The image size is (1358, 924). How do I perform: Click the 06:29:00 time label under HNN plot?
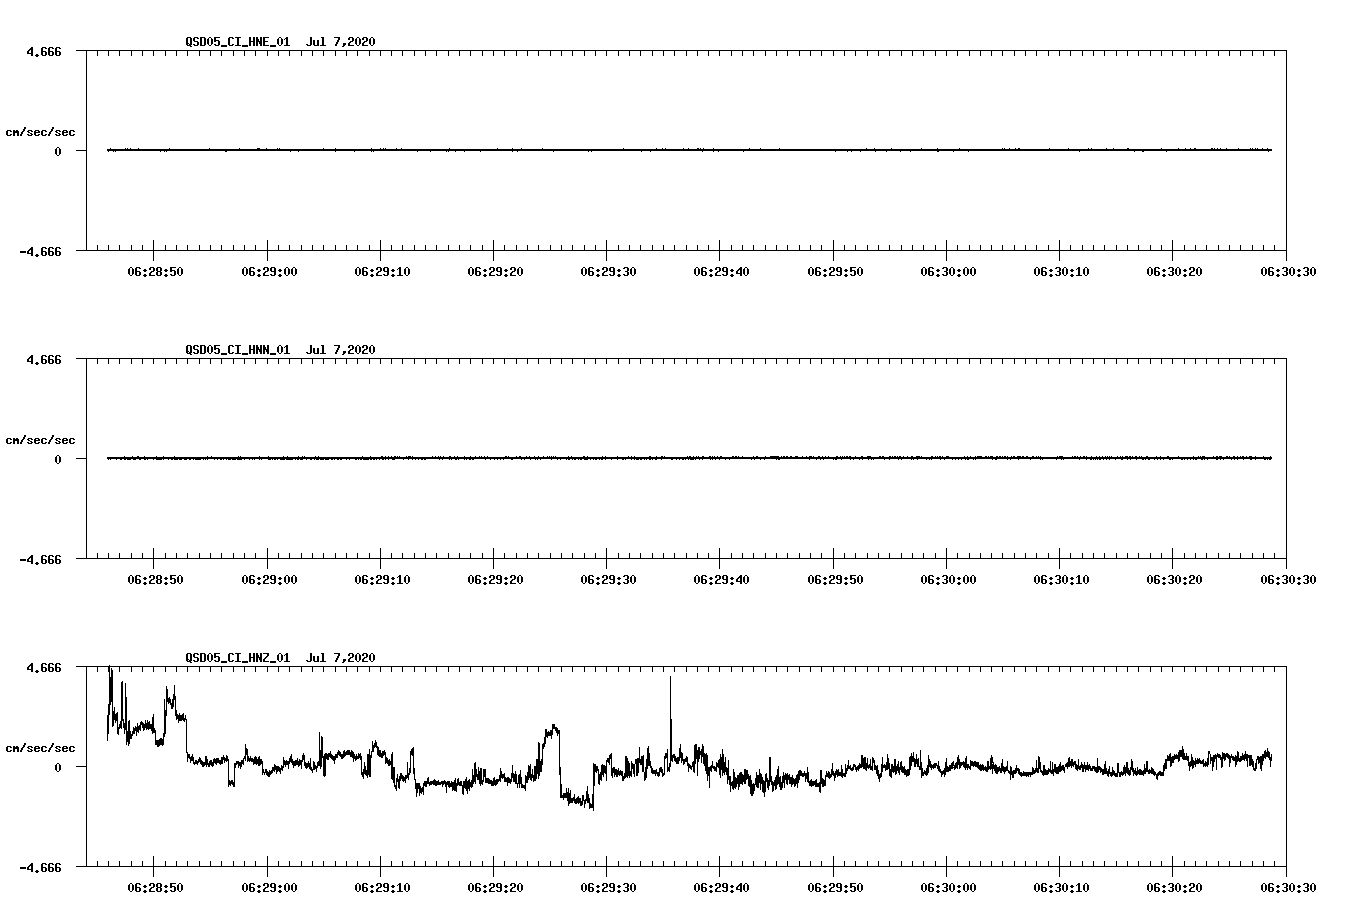268,580
